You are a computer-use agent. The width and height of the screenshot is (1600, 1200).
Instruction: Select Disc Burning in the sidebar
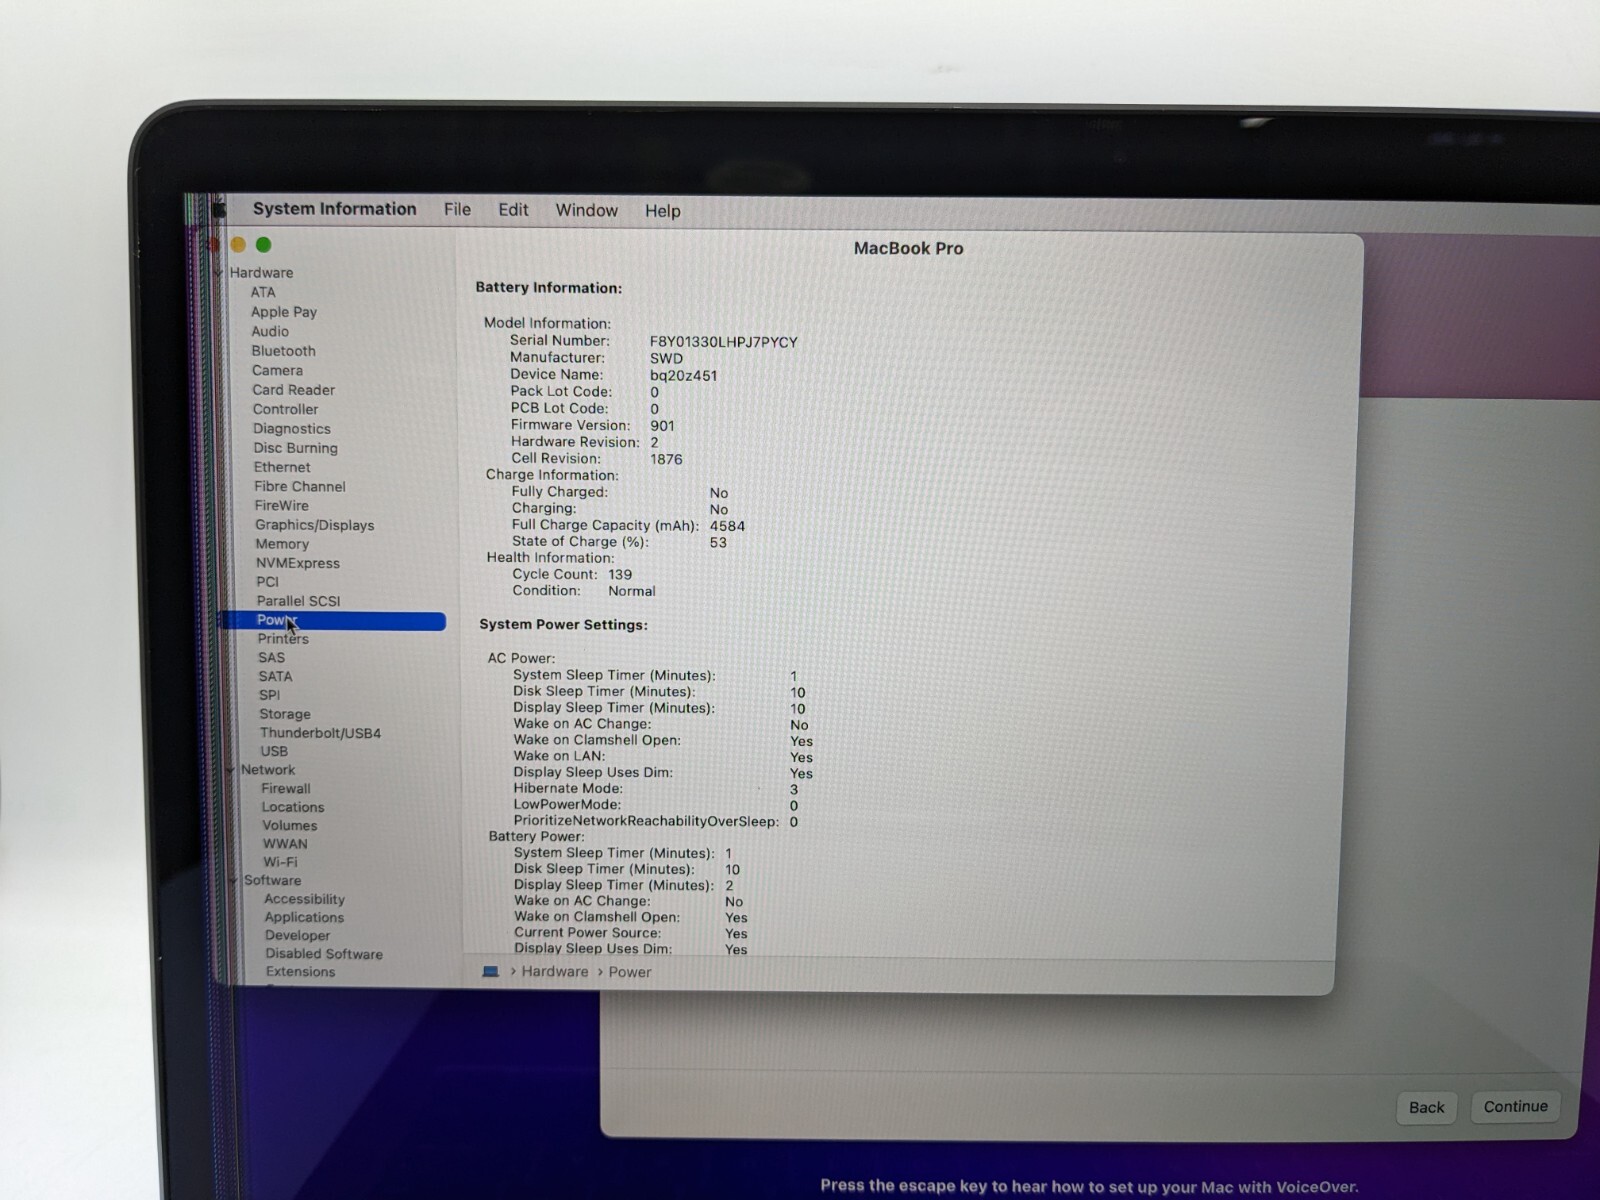(295, 448)
